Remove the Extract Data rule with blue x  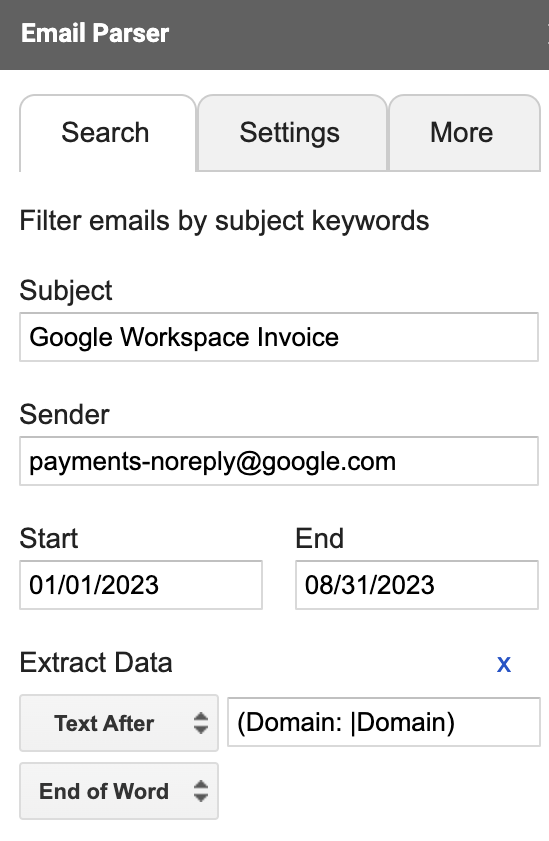[503, 665]
